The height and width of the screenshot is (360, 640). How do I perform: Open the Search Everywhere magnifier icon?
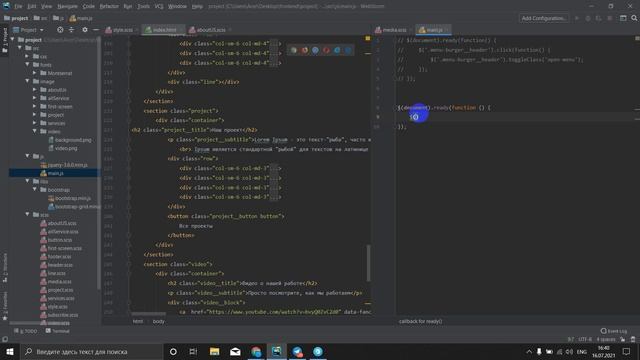click(634, 18)
